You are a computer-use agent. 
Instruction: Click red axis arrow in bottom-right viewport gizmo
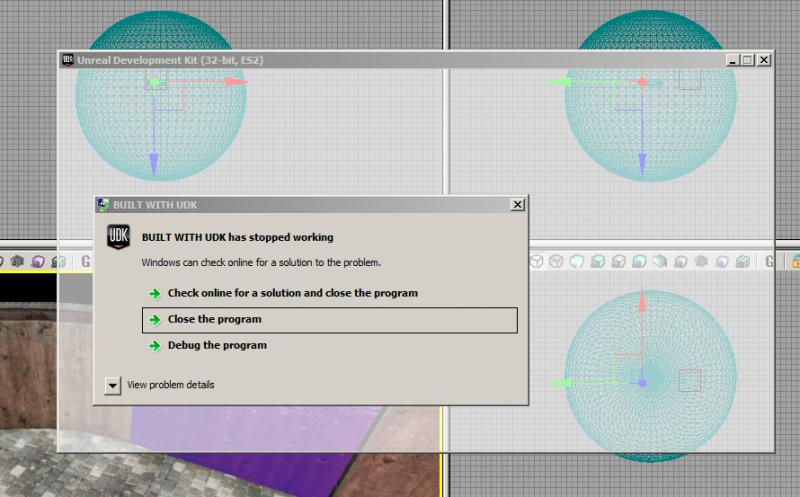(x=642, y=300)
